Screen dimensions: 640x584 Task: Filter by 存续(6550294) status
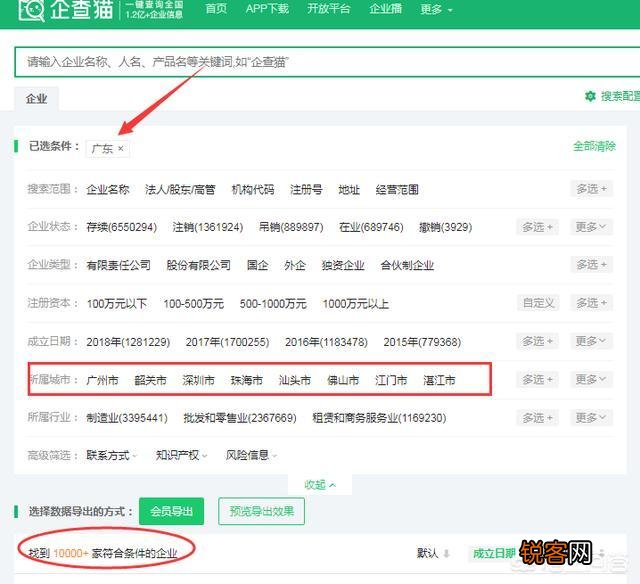(x=121, y=227)
